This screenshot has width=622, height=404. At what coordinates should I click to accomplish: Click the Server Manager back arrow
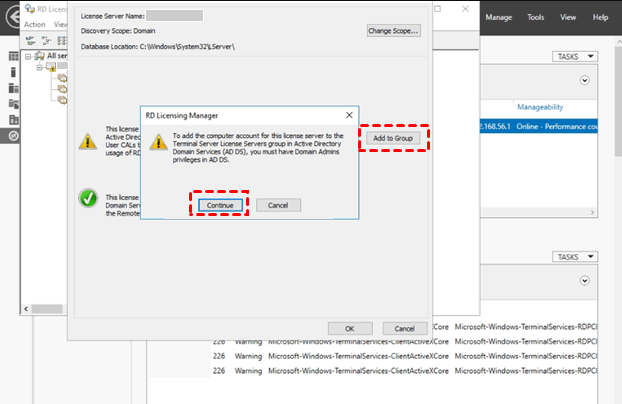point(14,17)
